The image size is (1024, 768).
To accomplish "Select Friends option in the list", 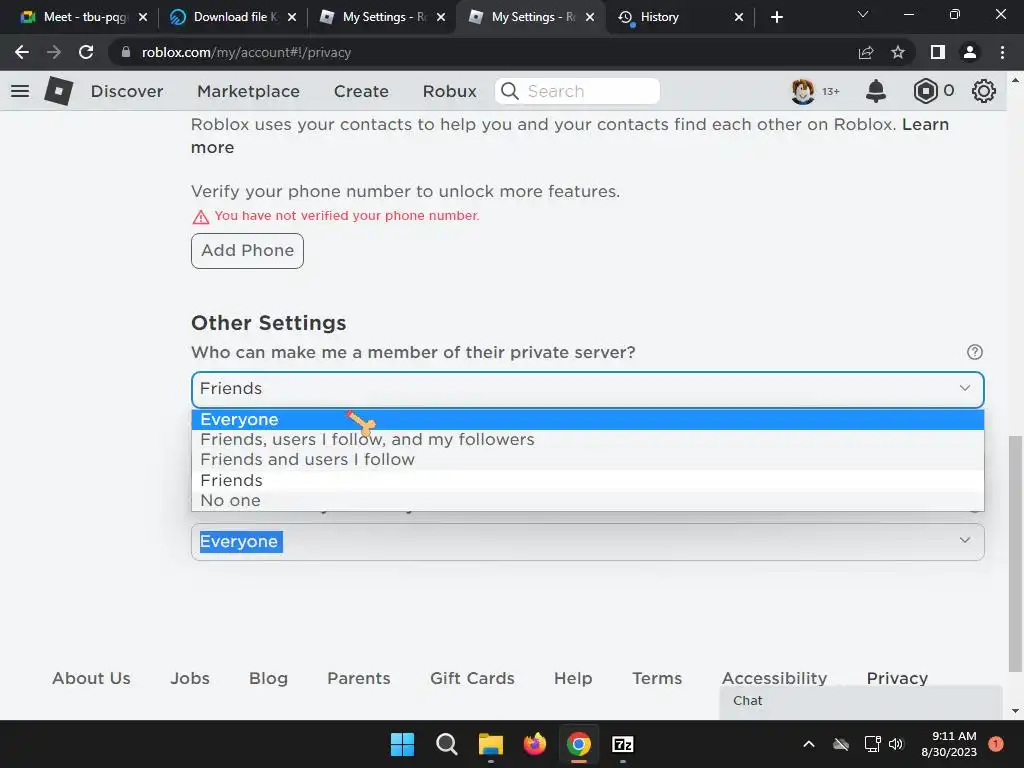I will point(588,481).
